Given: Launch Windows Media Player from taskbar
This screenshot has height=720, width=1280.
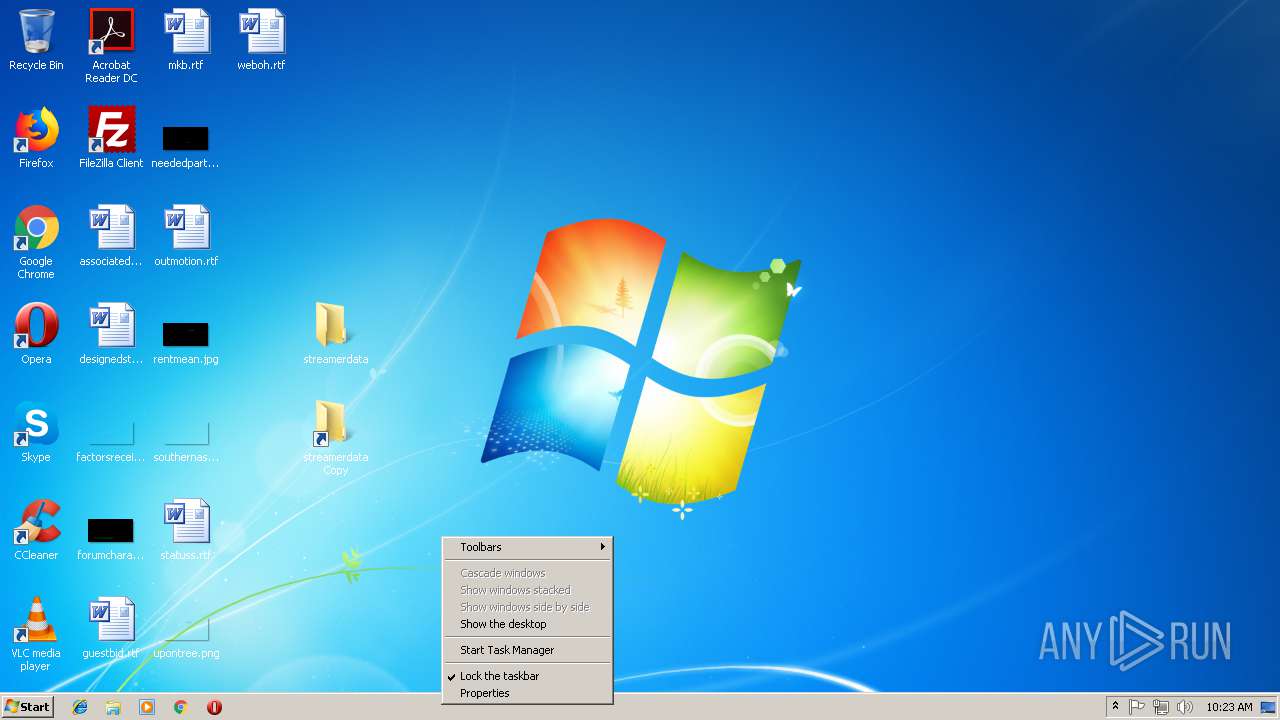Looking at the screenshot, I should click(147, 707).
